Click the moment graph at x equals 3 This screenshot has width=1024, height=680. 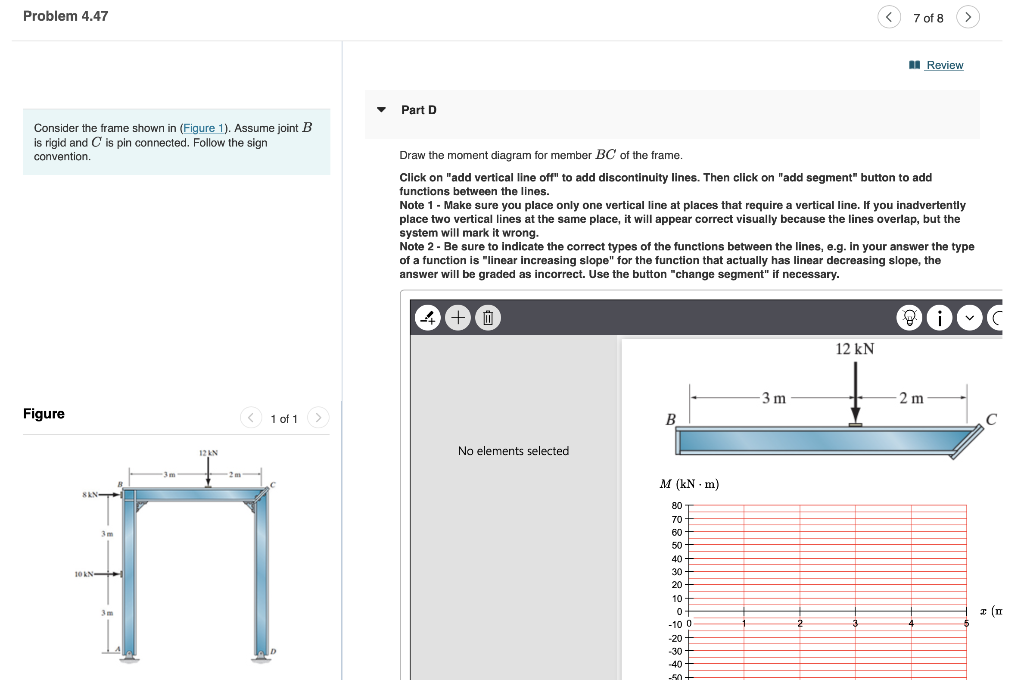856,611
